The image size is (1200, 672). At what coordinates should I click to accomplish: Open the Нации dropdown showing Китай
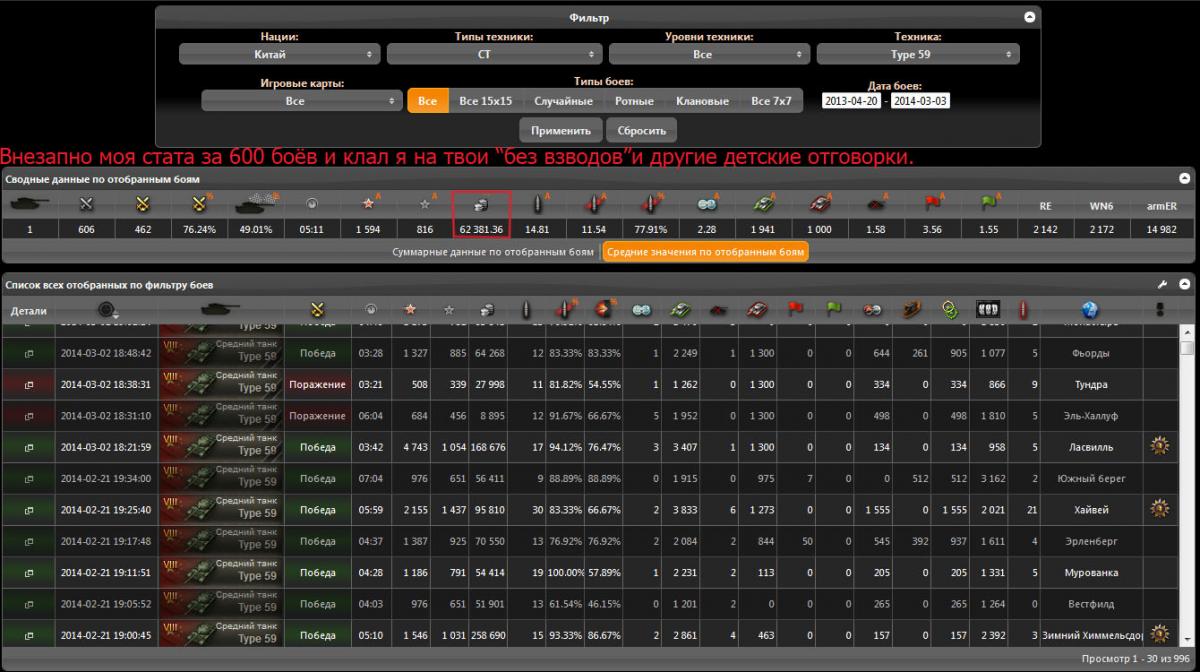pos(279,55)
